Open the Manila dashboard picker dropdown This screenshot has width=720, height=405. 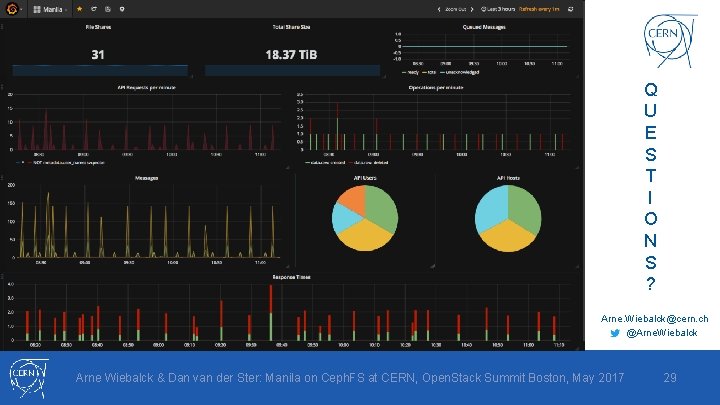pos(51,9)
